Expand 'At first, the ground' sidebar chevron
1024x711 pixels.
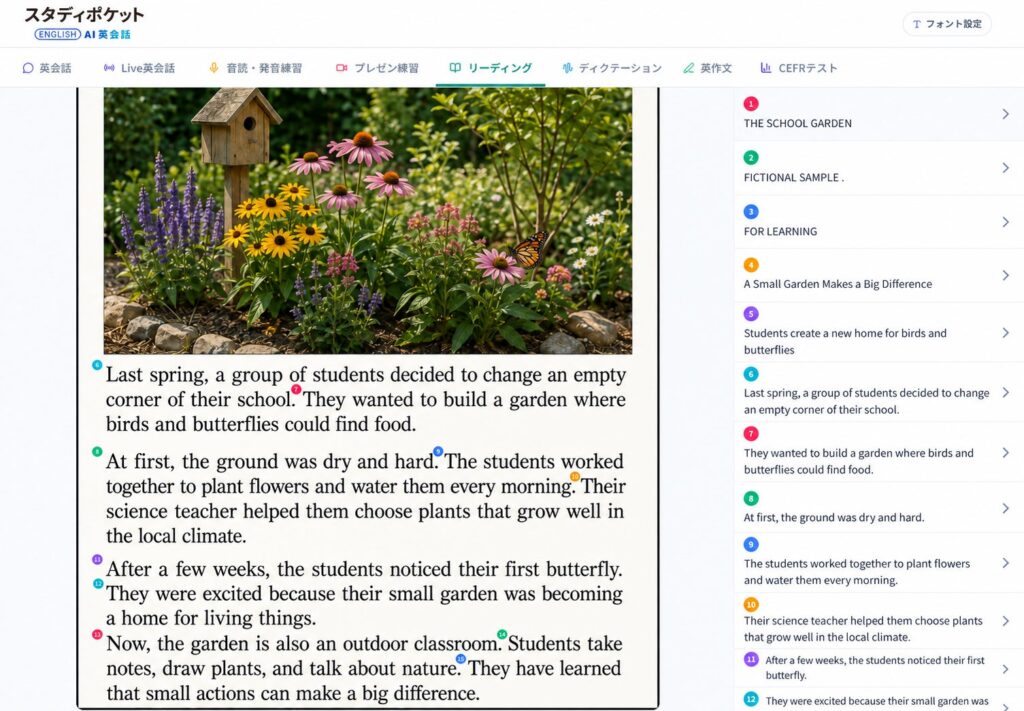(x=1006, y=508)
